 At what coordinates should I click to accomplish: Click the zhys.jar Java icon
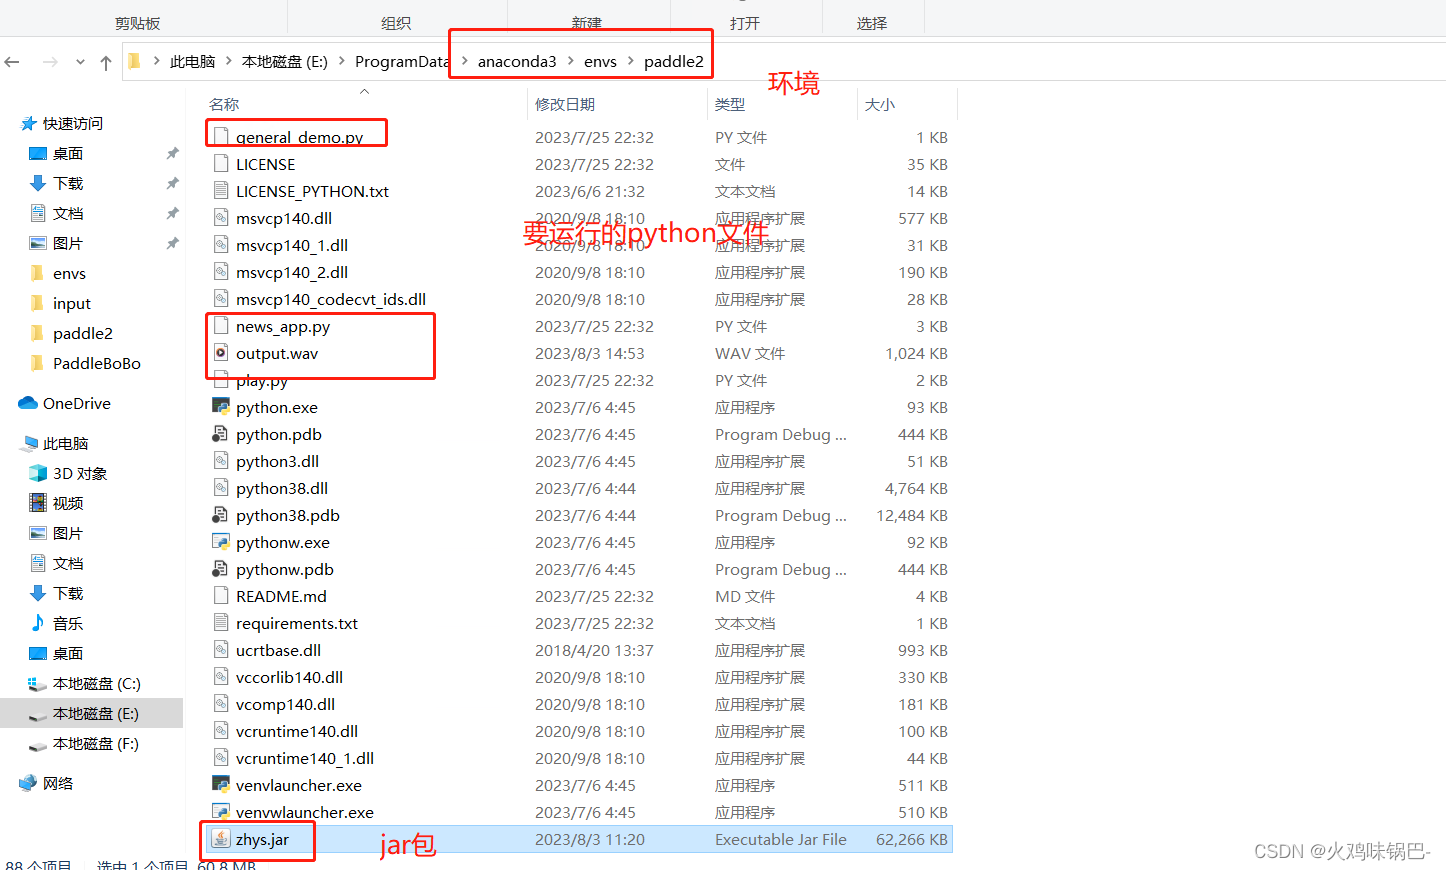click(x=221, y=839)
